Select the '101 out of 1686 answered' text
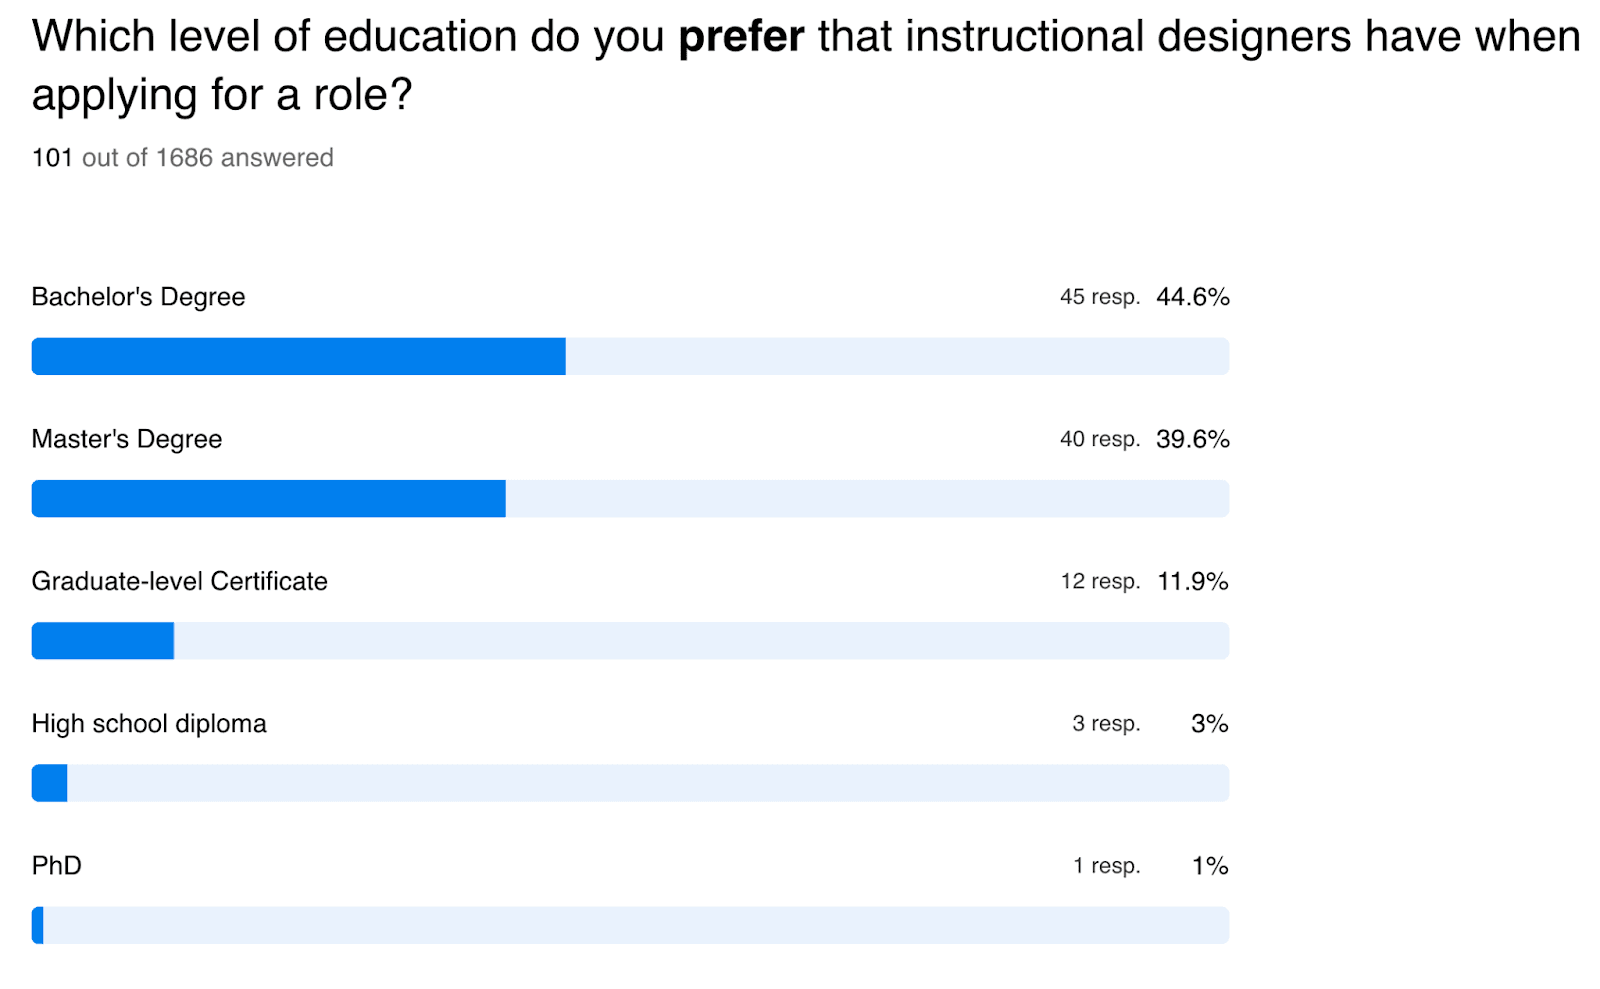 pos(183,158)
